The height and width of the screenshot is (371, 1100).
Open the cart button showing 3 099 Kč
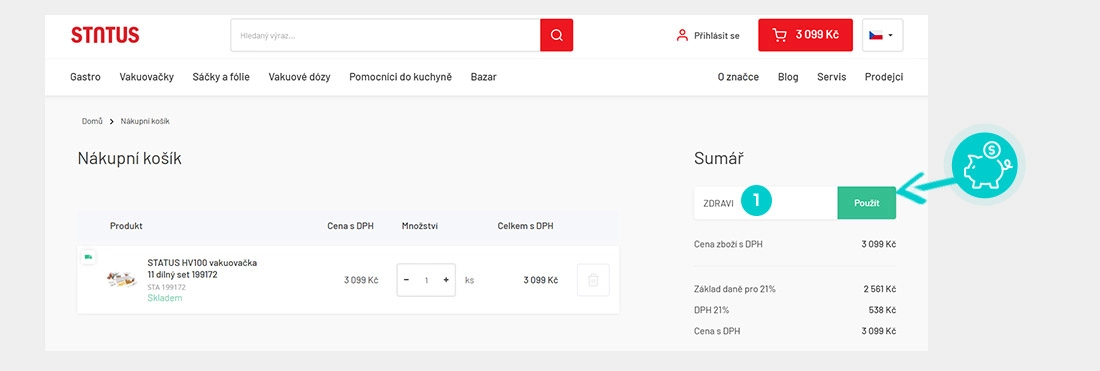tap(805, 35)
